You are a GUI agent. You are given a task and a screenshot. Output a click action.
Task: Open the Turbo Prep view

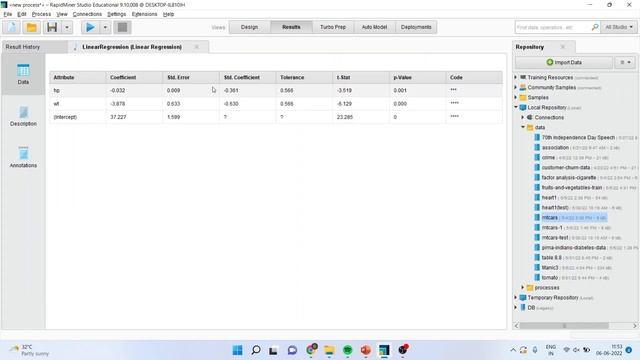click(x=333, y=27)
